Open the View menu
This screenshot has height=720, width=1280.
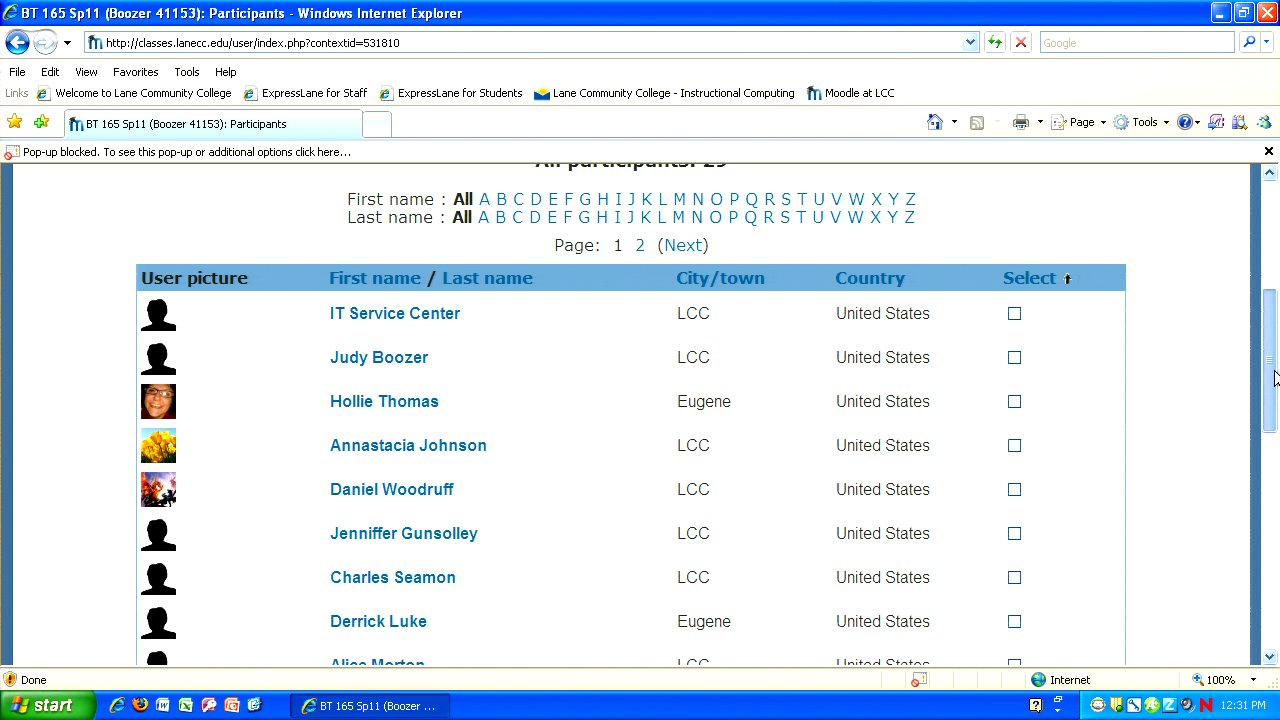pyautogui.click(x=86, y=72)
